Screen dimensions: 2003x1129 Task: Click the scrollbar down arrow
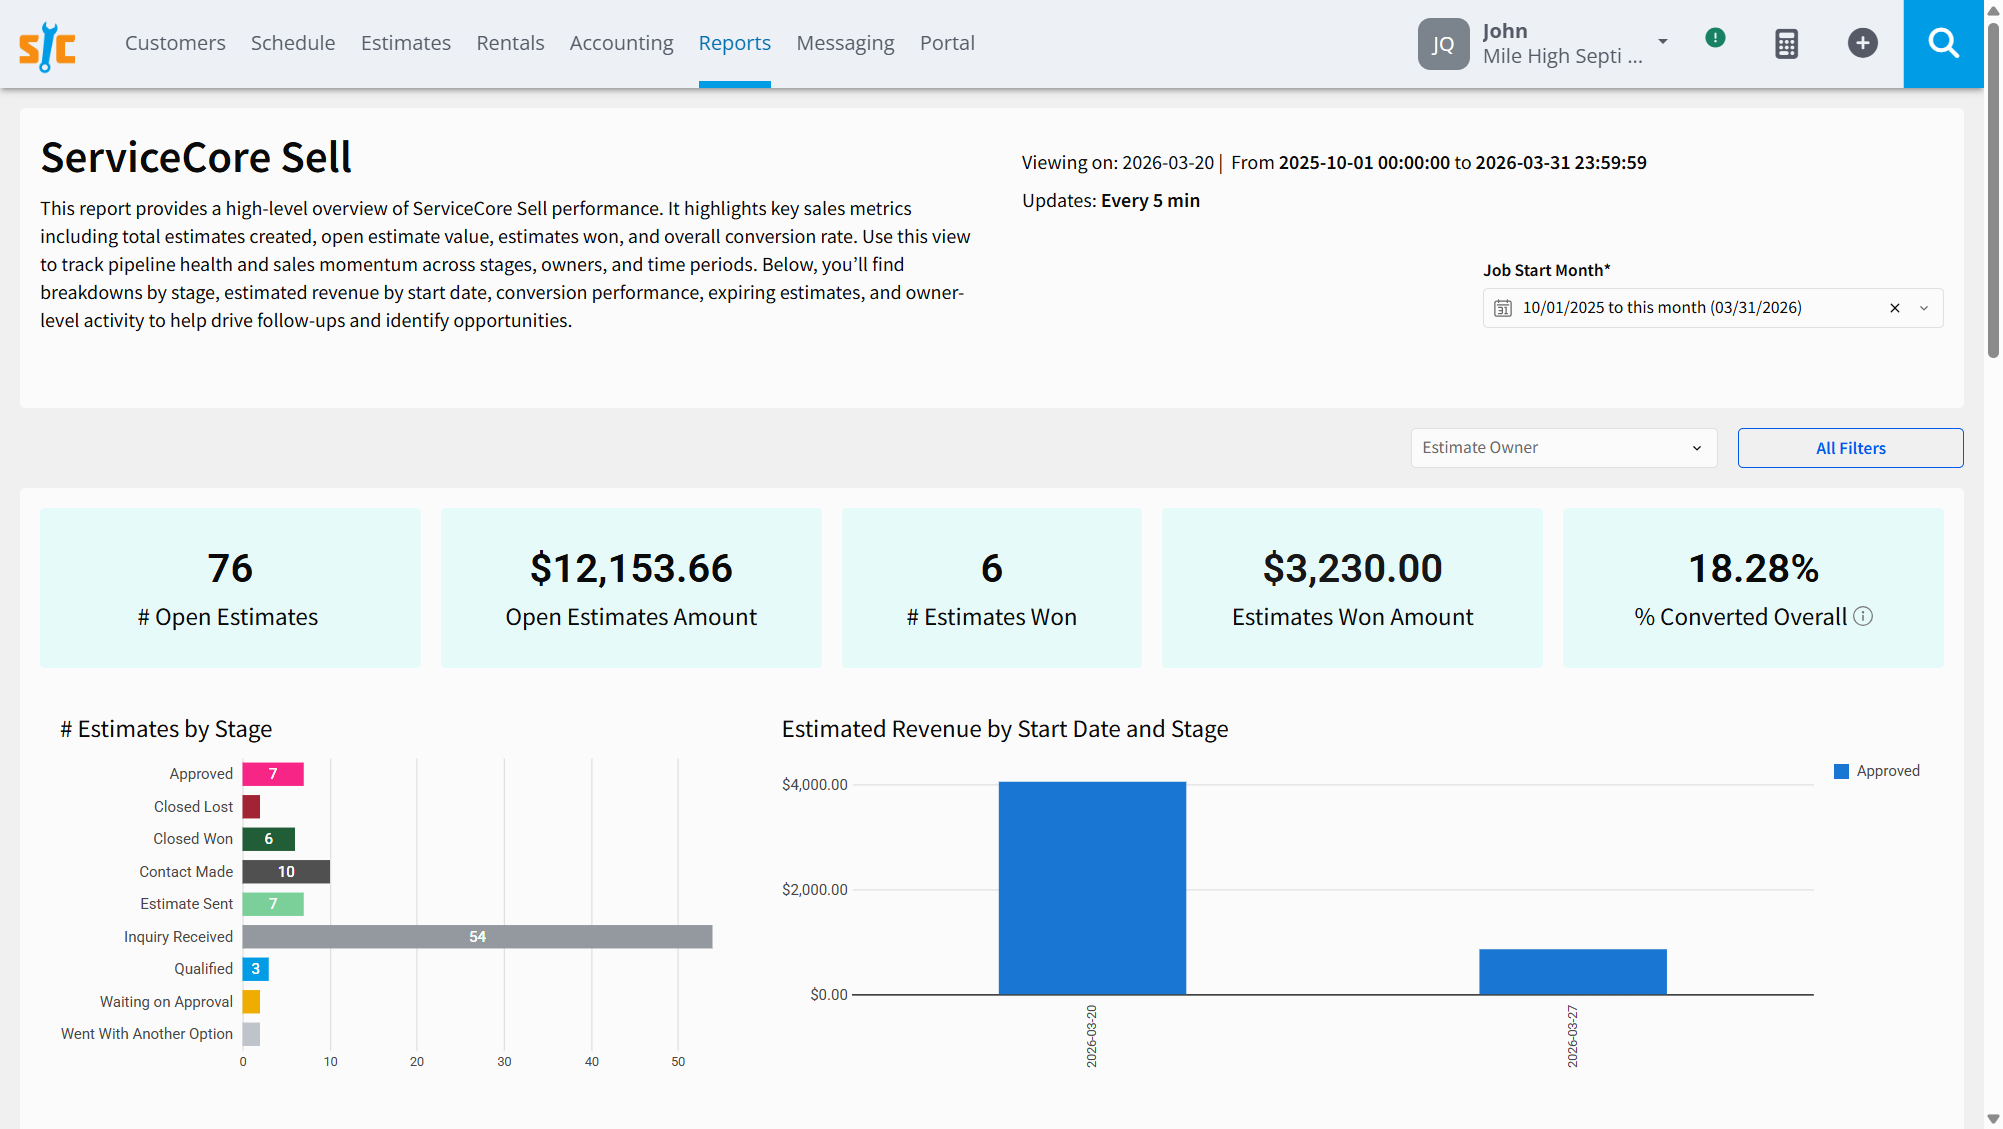point(1993,1119)
